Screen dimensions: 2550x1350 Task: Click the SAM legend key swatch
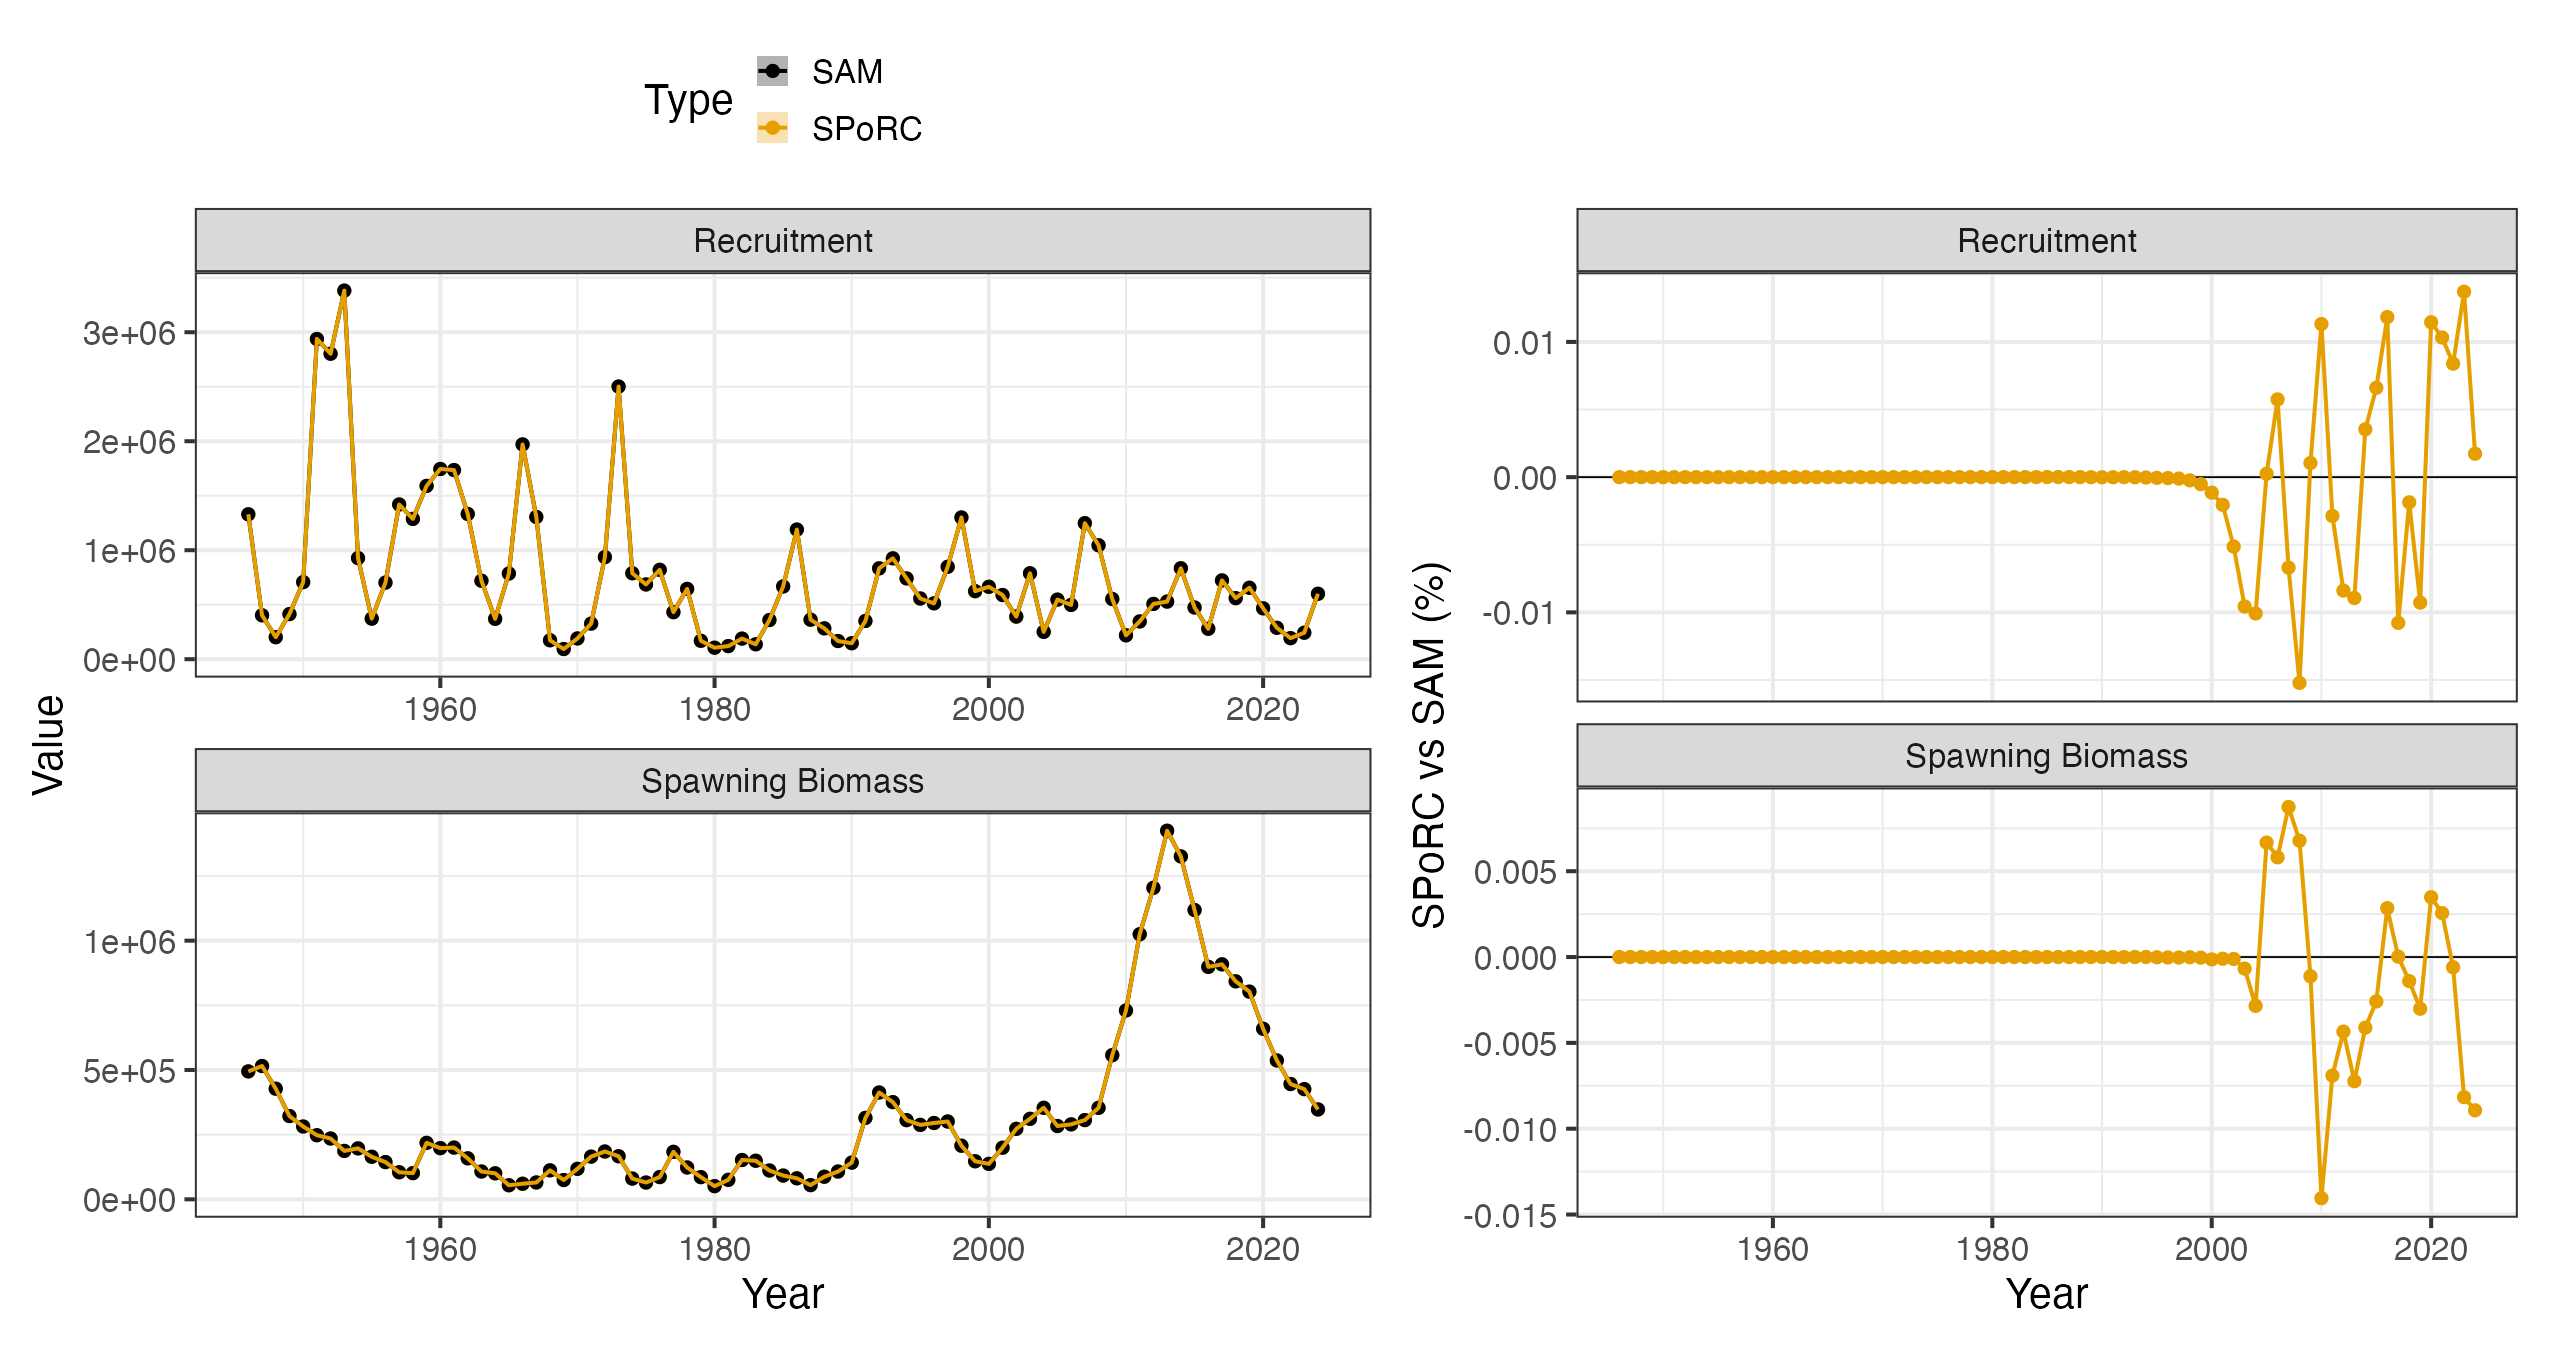point(772,71)
